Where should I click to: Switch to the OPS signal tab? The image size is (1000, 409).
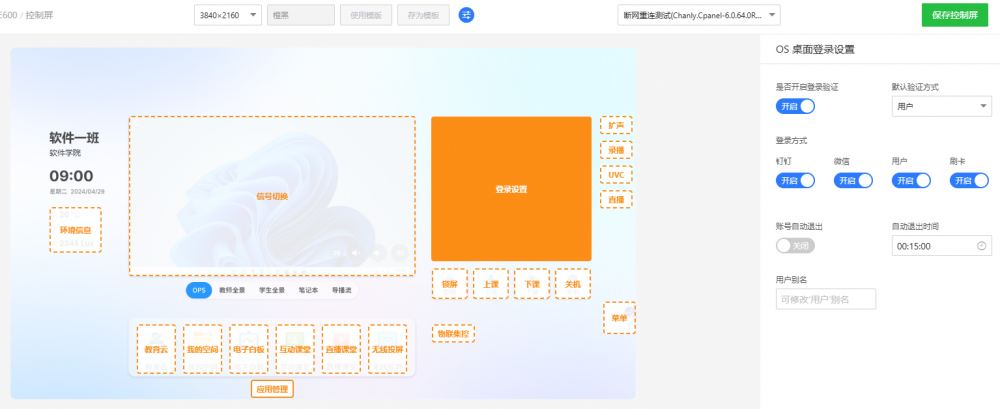[x=199, y=290]
